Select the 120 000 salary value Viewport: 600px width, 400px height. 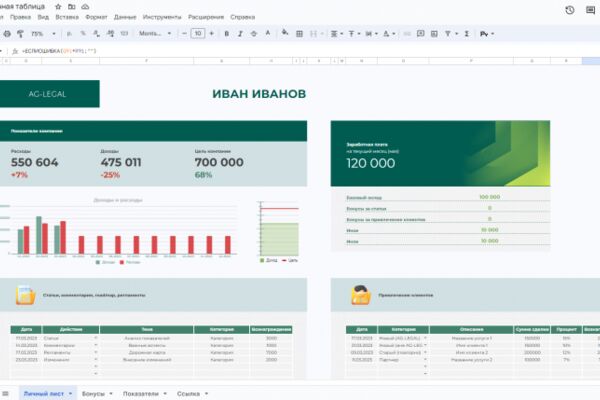pos(370,163)
